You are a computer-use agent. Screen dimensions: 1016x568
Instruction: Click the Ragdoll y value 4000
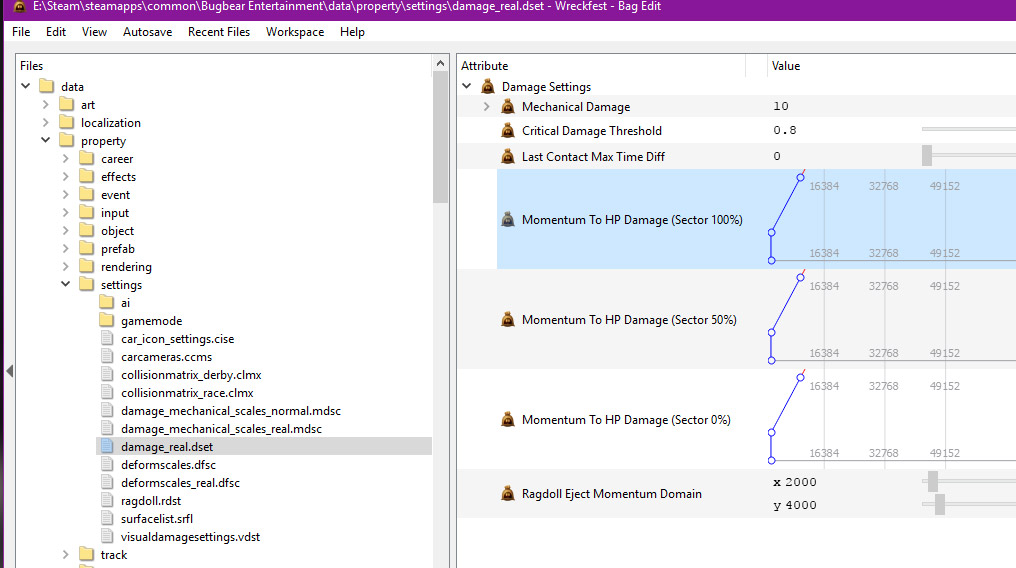click(801, 505)
